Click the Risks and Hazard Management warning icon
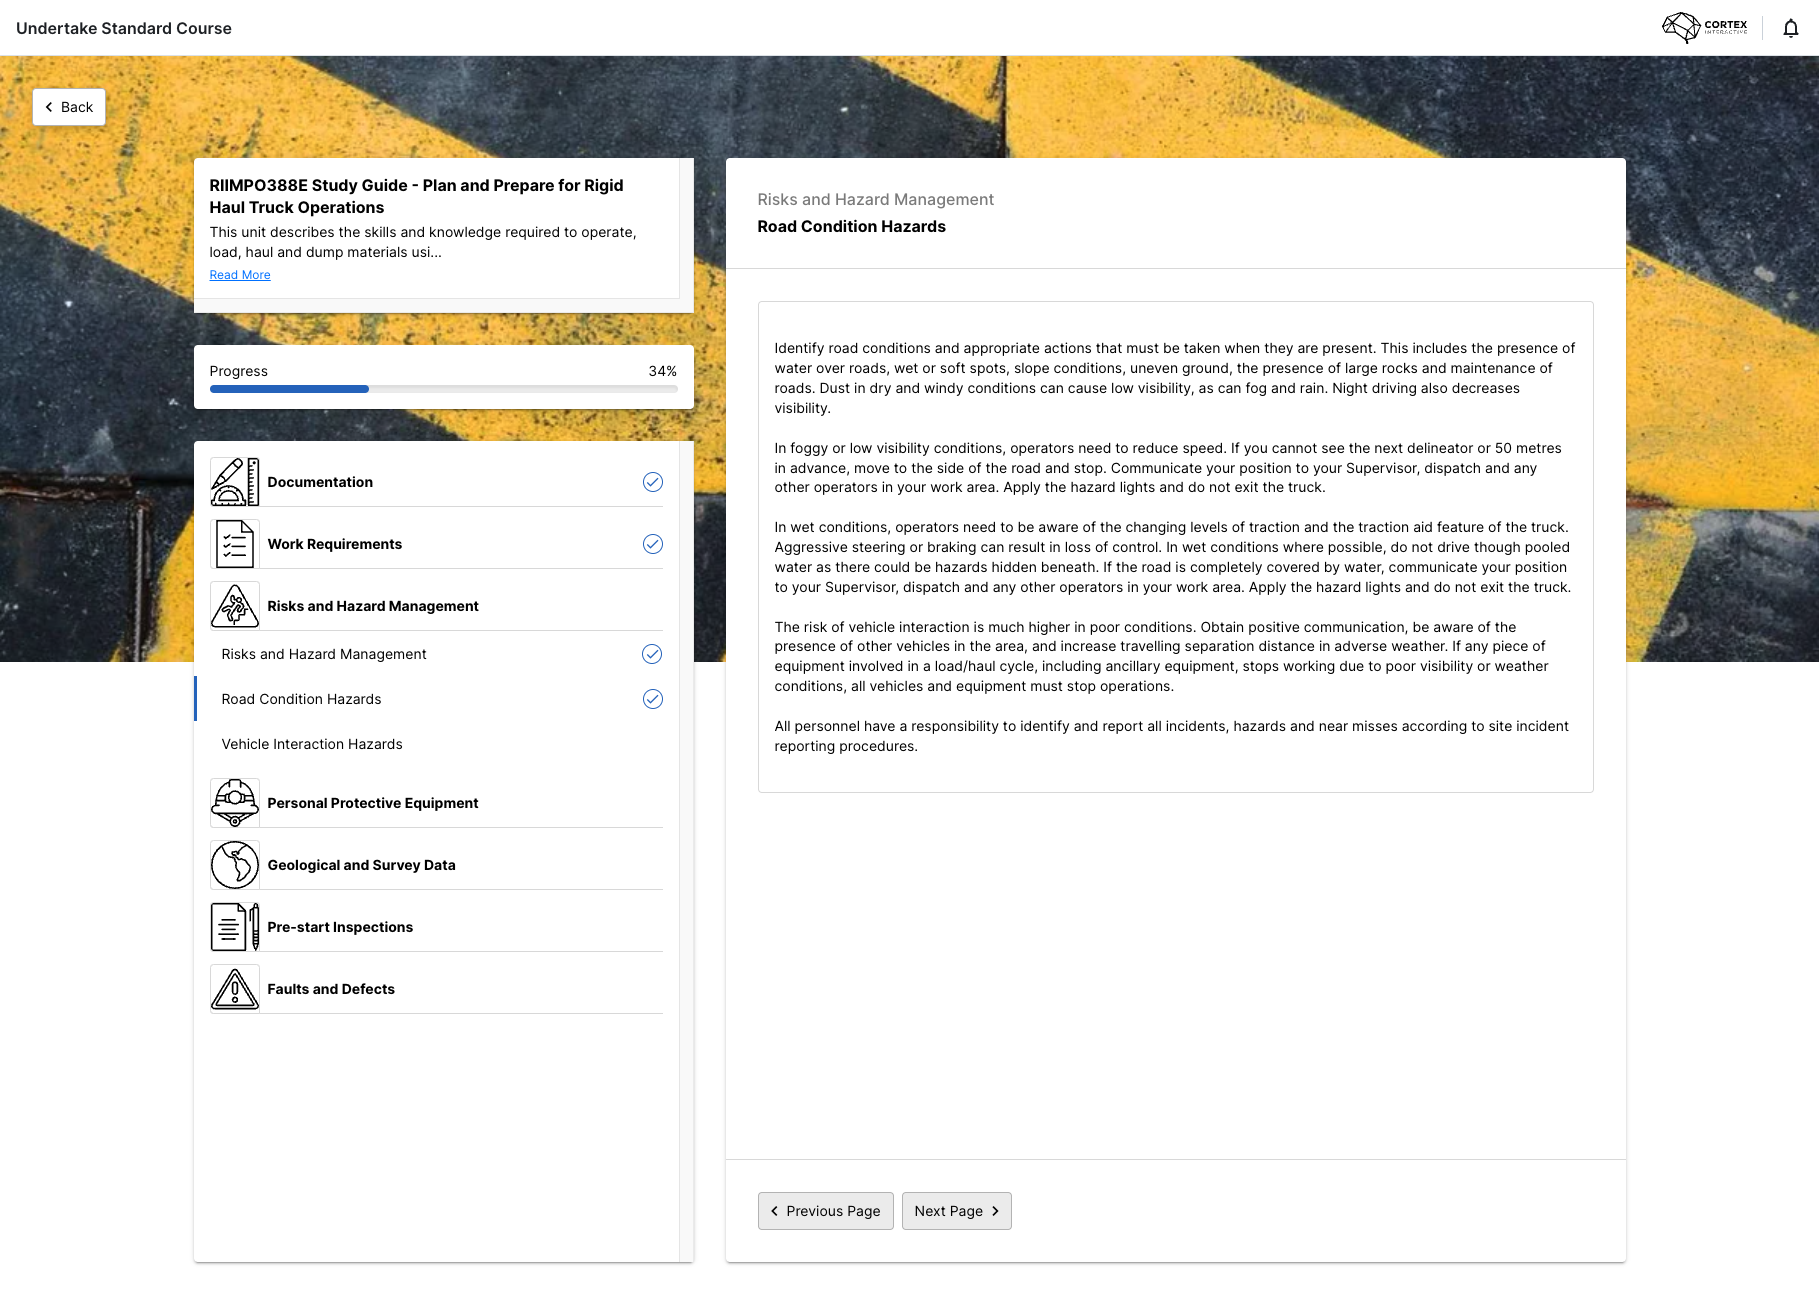Image resolution: width=1819 pixels, height=1294 pixels. click(x=235, y=606)
